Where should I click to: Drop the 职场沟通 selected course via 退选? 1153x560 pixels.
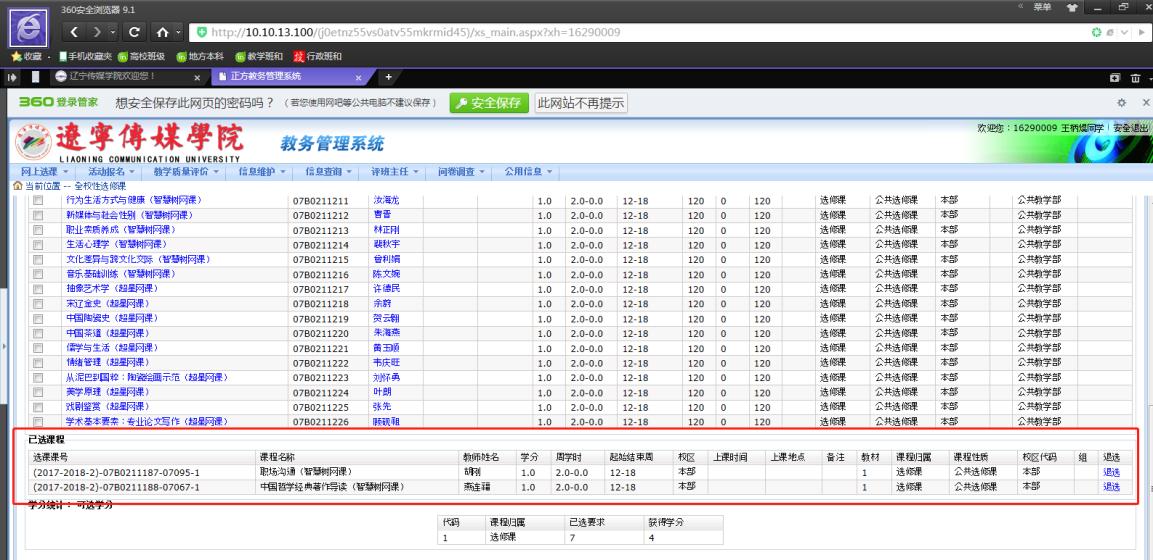[1111, 473]
